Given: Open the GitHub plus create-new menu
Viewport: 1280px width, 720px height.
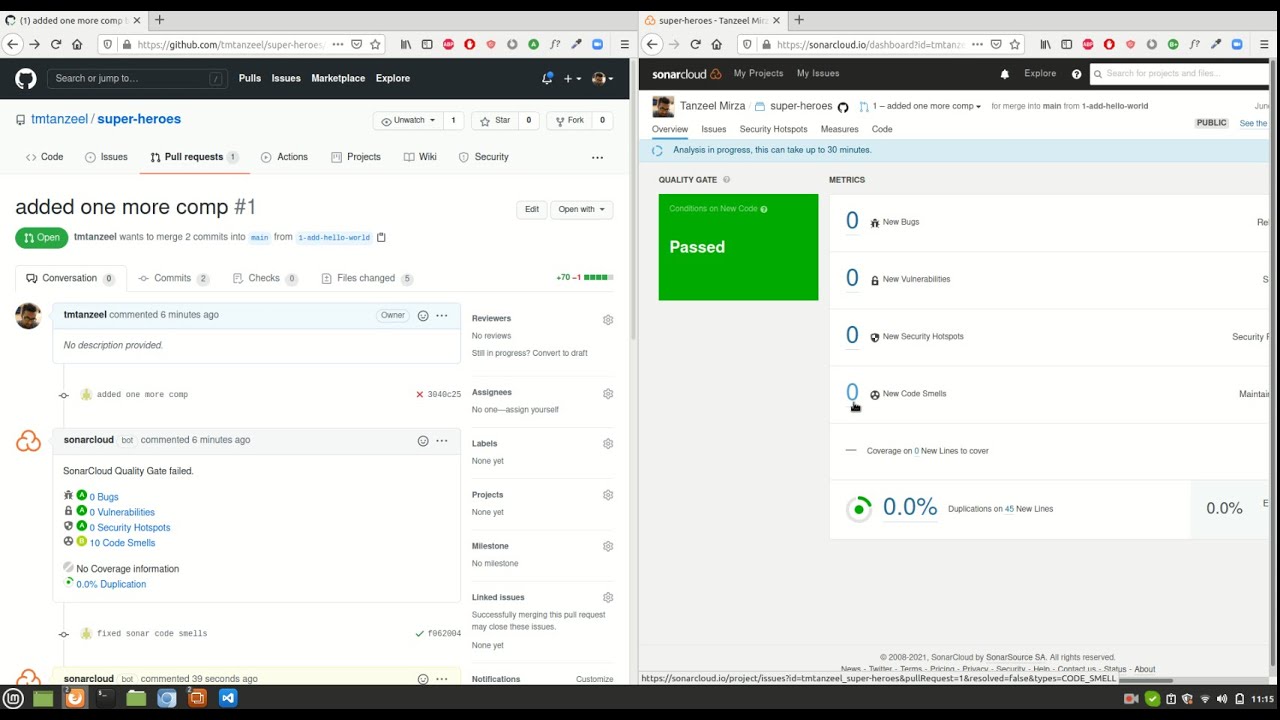Looking at the screenshot, I should (x=572, y=78).
